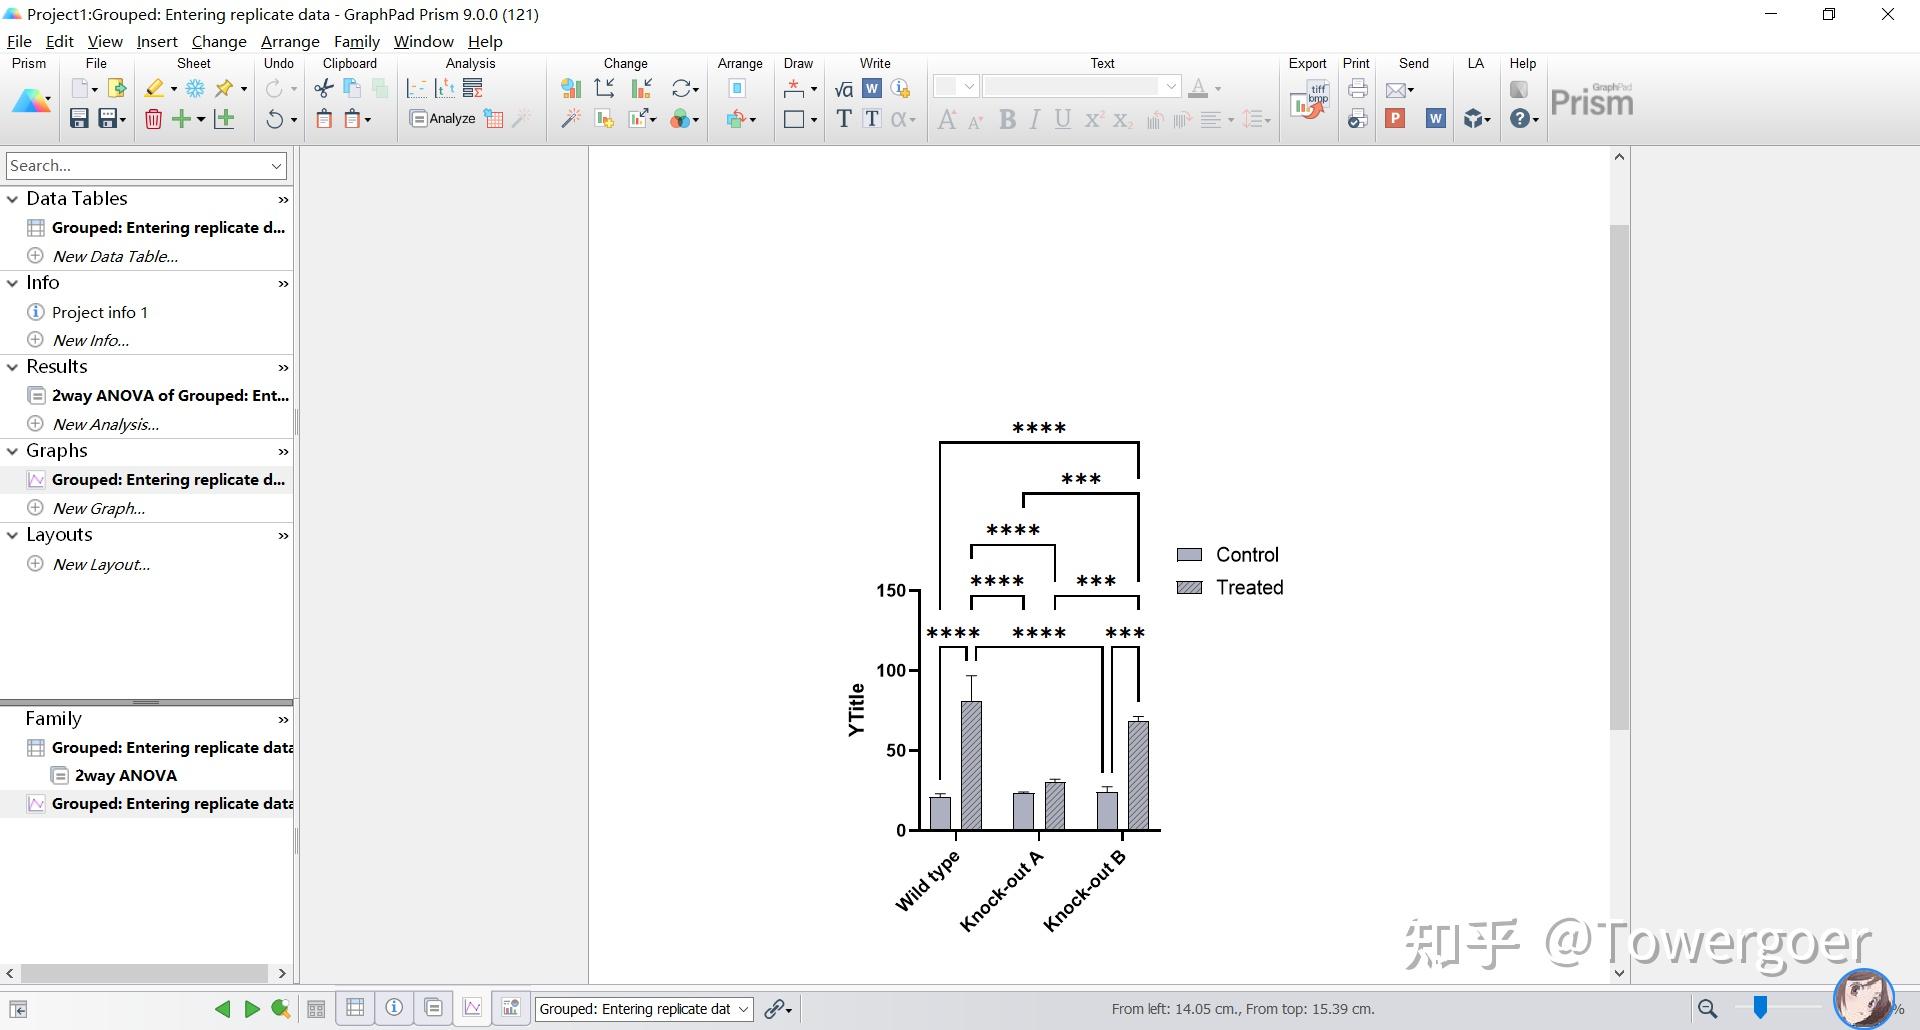This screenshot has width=1920, height=1030.
Task: Open 2way ANOVA of Grouped results sheet
Action: pos(170,396)
